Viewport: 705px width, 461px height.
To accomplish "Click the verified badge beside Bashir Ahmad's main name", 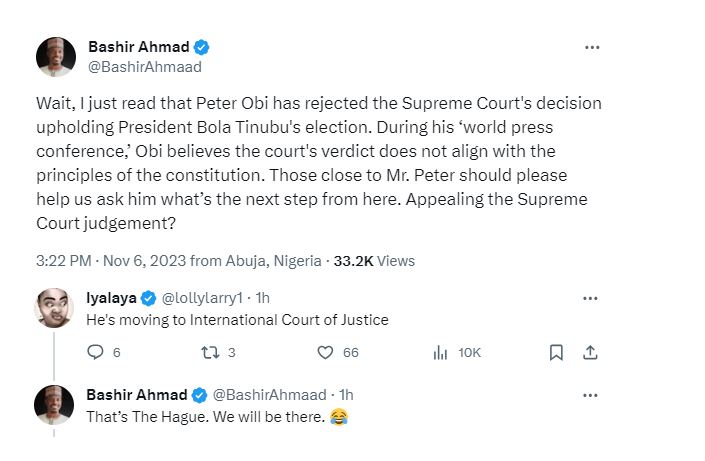I will click(x=201, y=47).
